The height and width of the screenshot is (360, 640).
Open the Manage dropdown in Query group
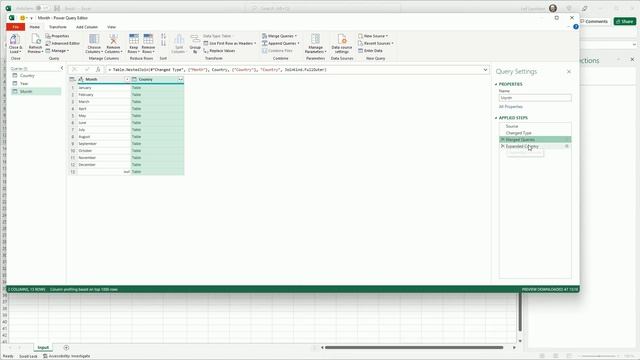tap(57, 51)
